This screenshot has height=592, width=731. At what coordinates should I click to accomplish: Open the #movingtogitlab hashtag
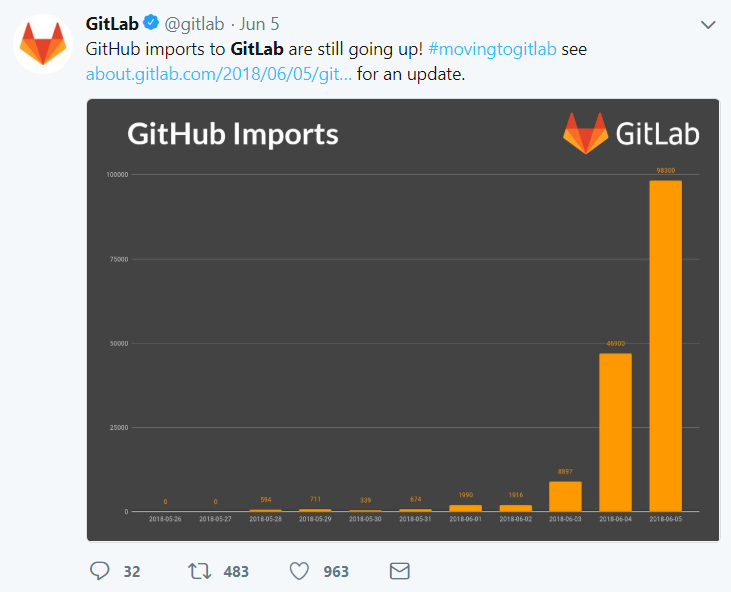[x=494, y=48]
